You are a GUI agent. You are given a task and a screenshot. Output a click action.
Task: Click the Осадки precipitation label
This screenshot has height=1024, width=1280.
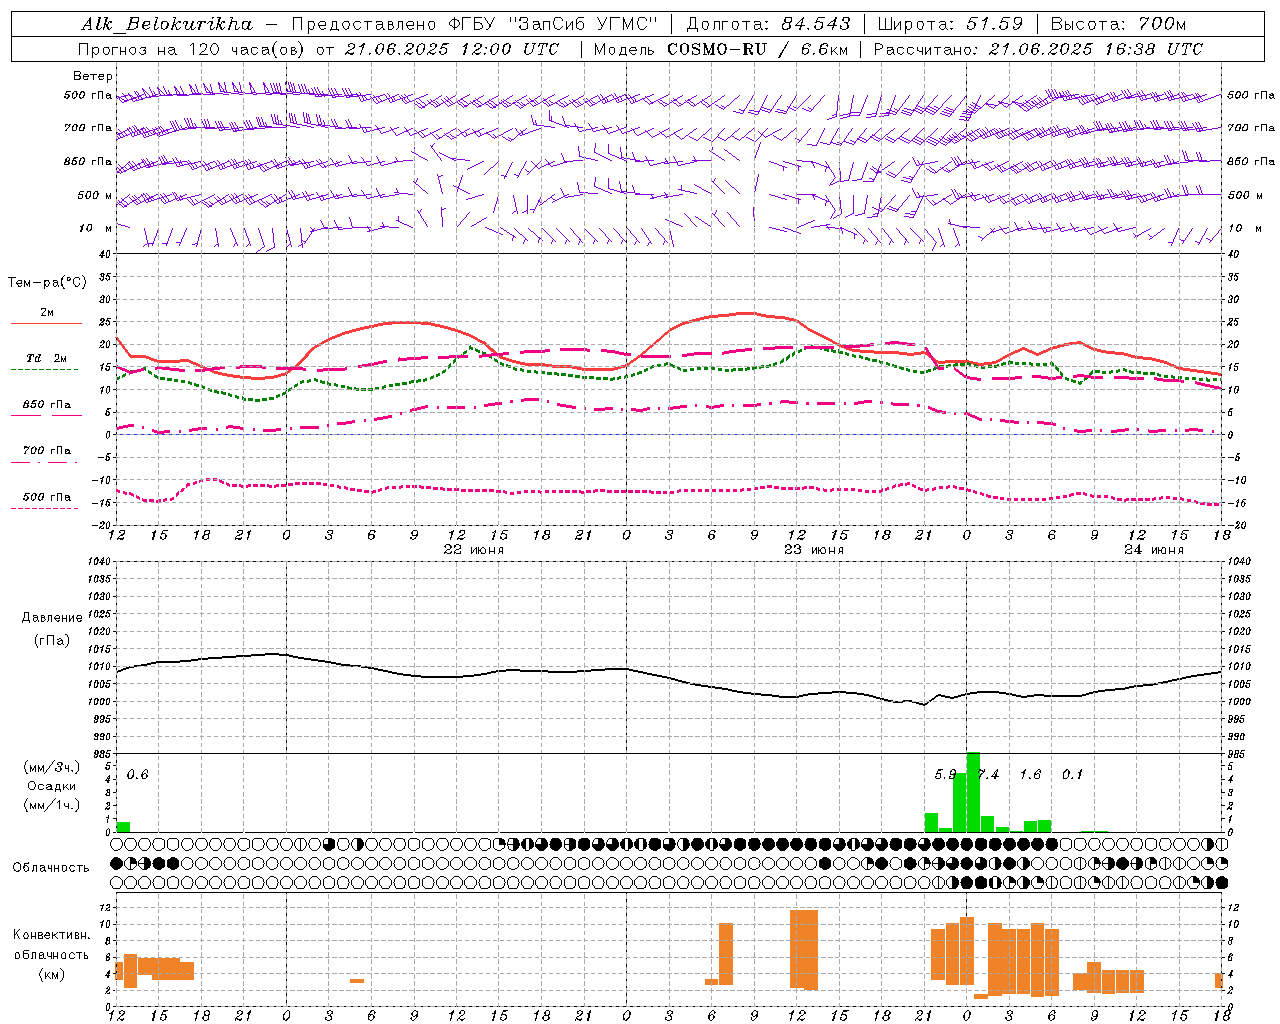[x=51, y=786]
